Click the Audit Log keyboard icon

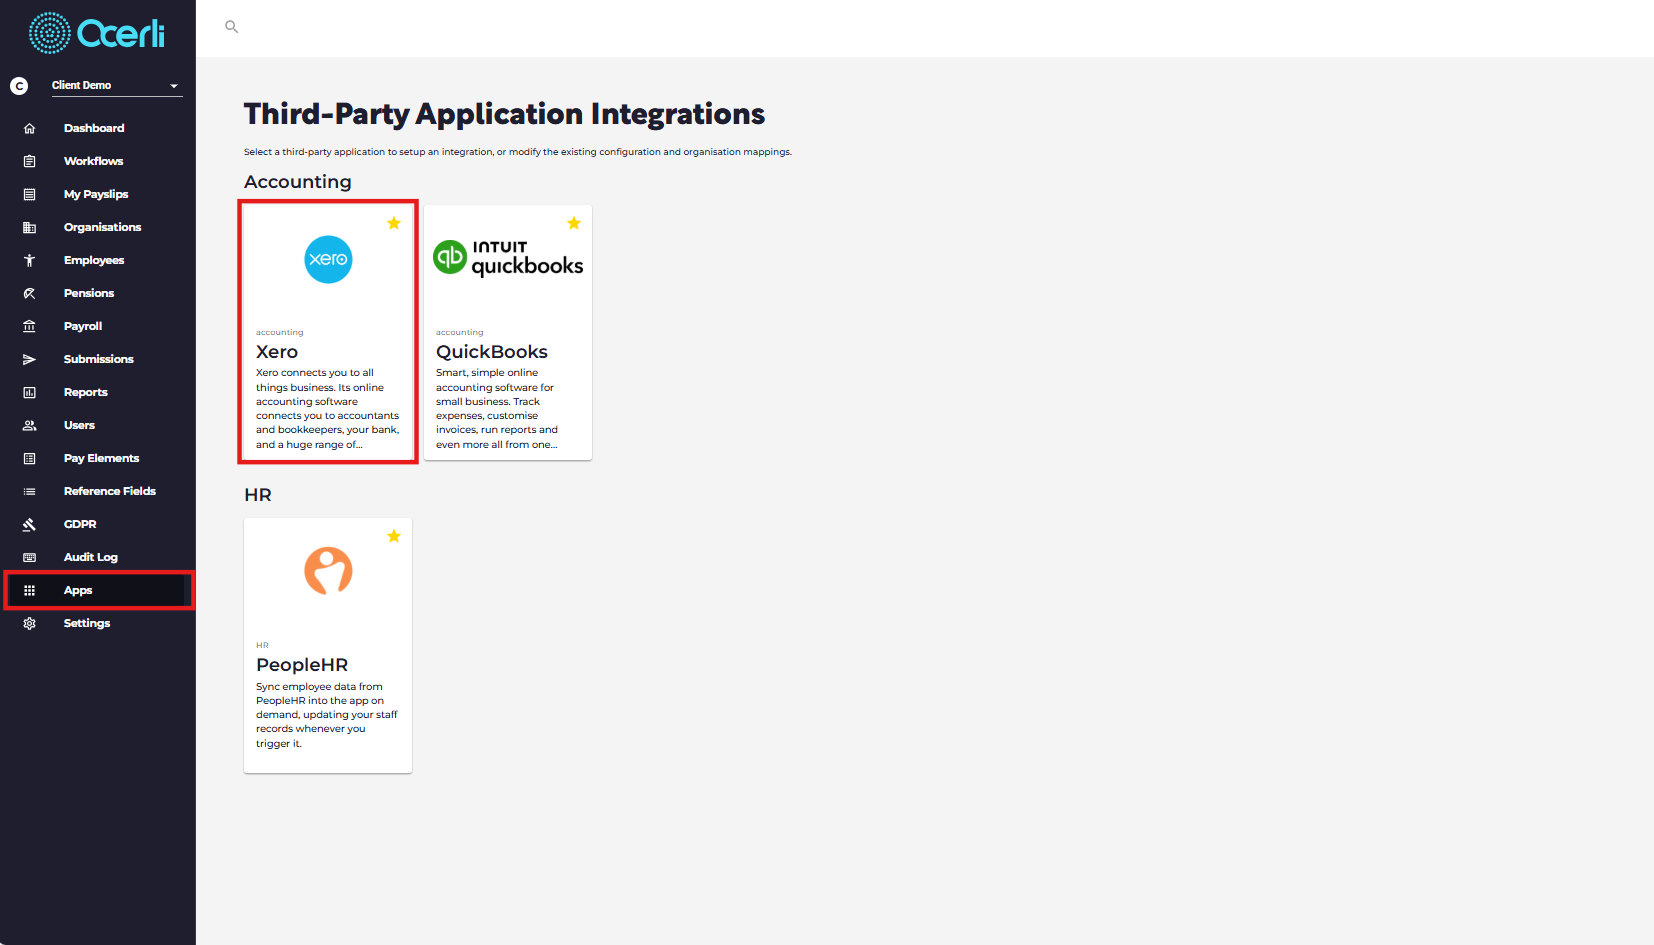[x=29, y=557]
